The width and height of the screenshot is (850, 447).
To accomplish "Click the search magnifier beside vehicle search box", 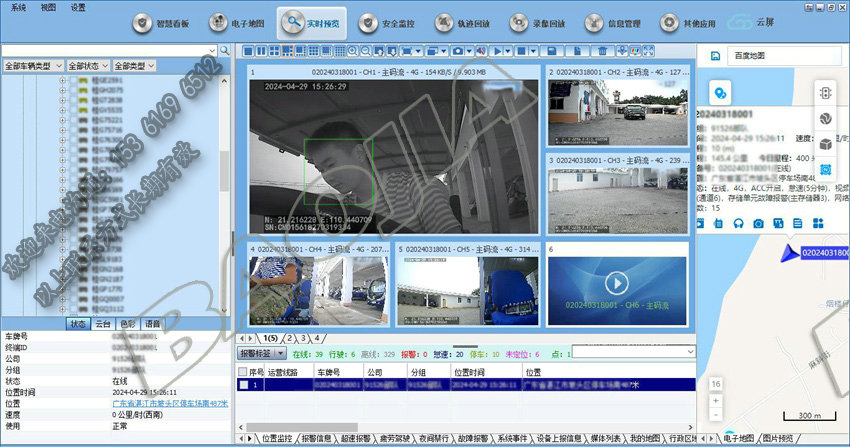I will point(225,50).
